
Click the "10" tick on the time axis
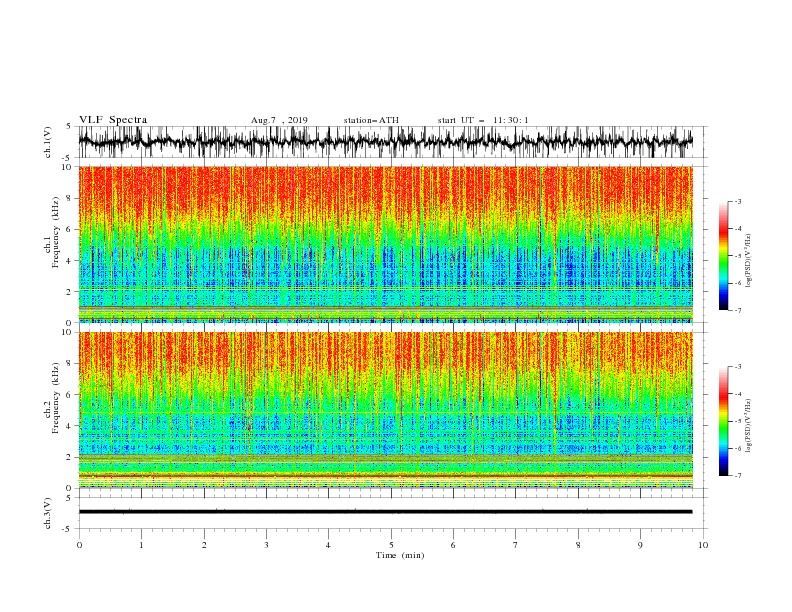(x=703, y=545)
